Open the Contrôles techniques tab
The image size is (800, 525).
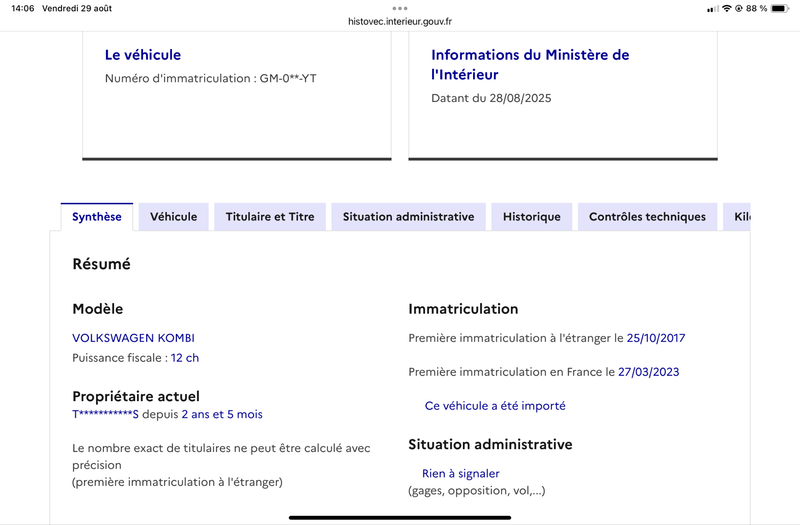tap(647, 217)
